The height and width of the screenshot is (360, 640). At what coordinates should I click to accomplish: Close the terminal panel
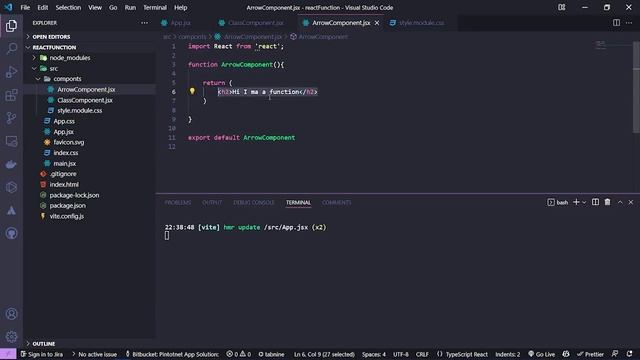pyautogui.click(x=631, y=202)
